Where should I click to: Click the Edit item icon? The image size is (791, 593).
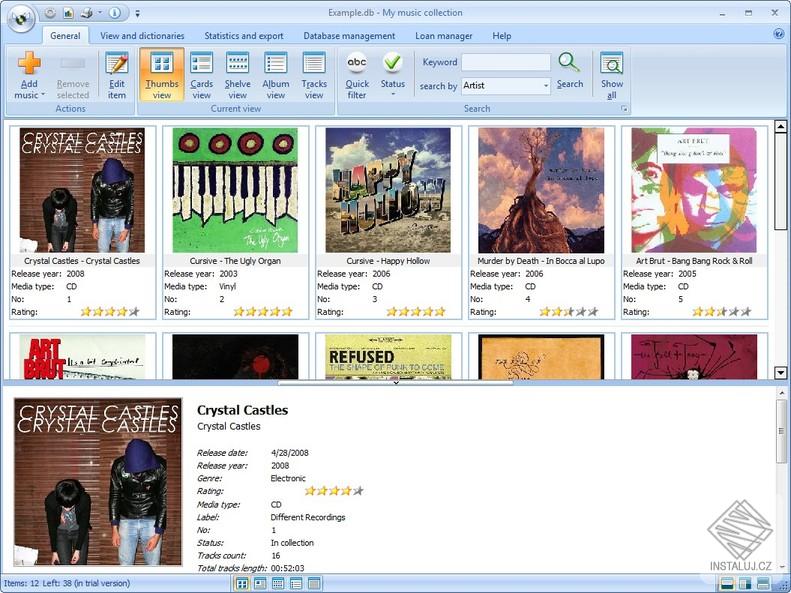pyautogui.click(x=117, y=65)
